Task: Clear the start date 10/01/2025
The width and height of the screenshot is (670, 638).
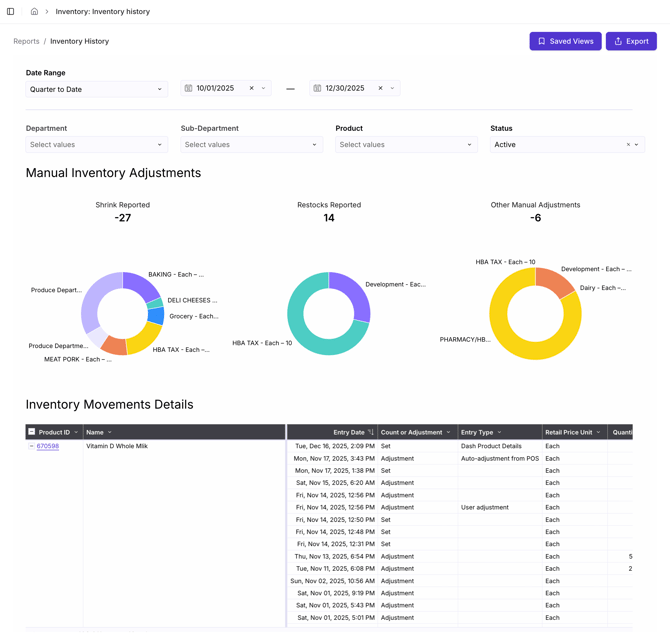Action: (x=251, y=89)
